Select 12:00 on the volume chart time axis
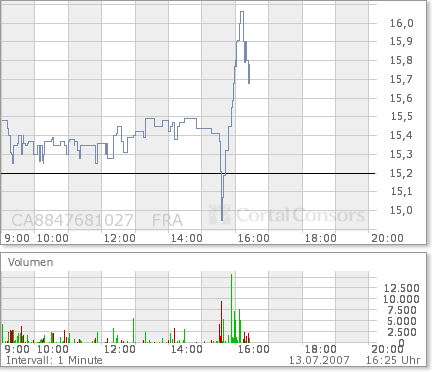432x372 pixels. (x=120, y=349)
